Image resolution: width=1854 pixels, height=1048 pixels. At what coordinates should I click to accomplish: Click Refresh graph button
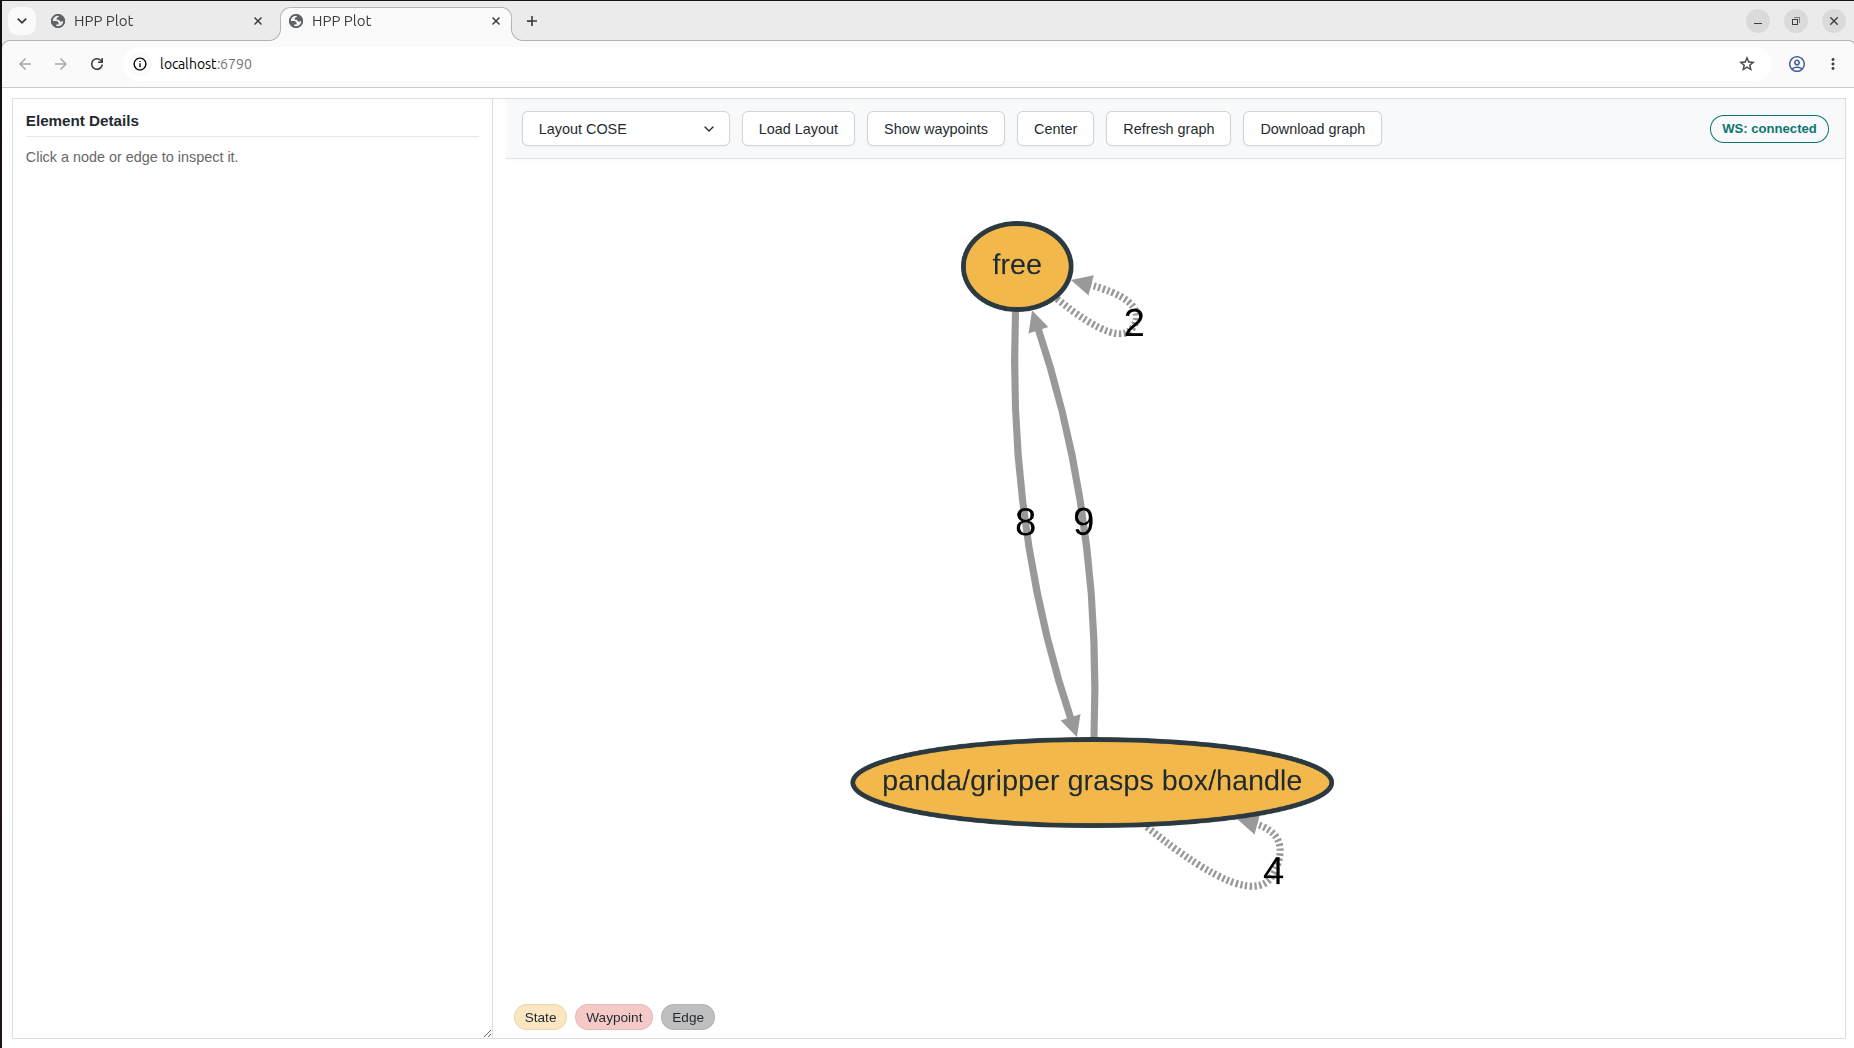pyautogui.click(x=1168, y=129)
